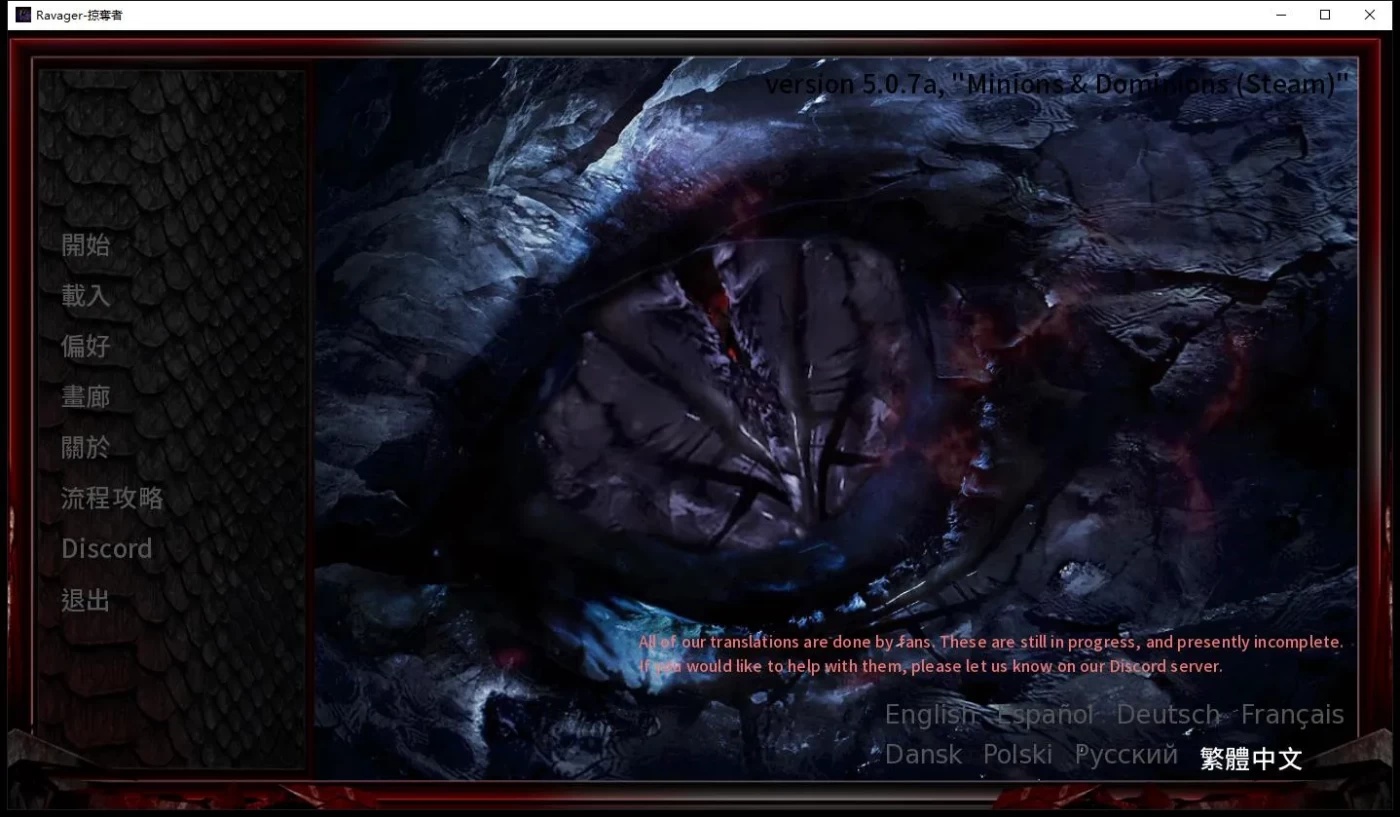Maximize the Ravager window
This screenshot has height=817, width=1400.
(1325, 15)
